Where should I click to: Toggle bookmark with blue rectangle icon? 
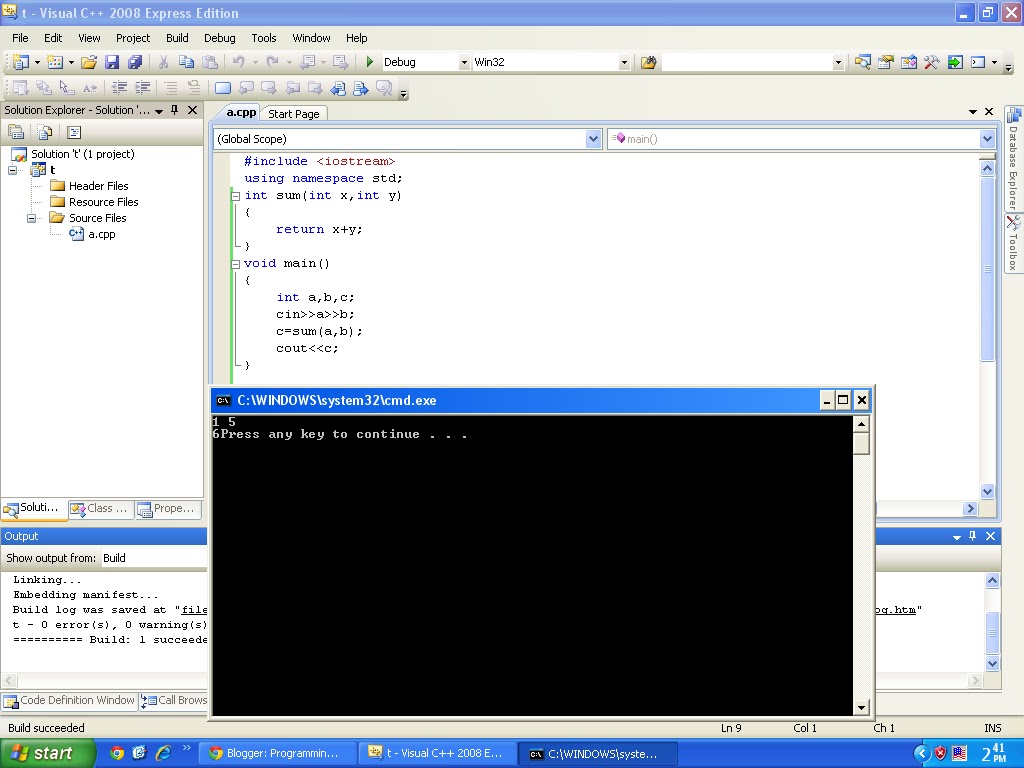click(223, 88)
